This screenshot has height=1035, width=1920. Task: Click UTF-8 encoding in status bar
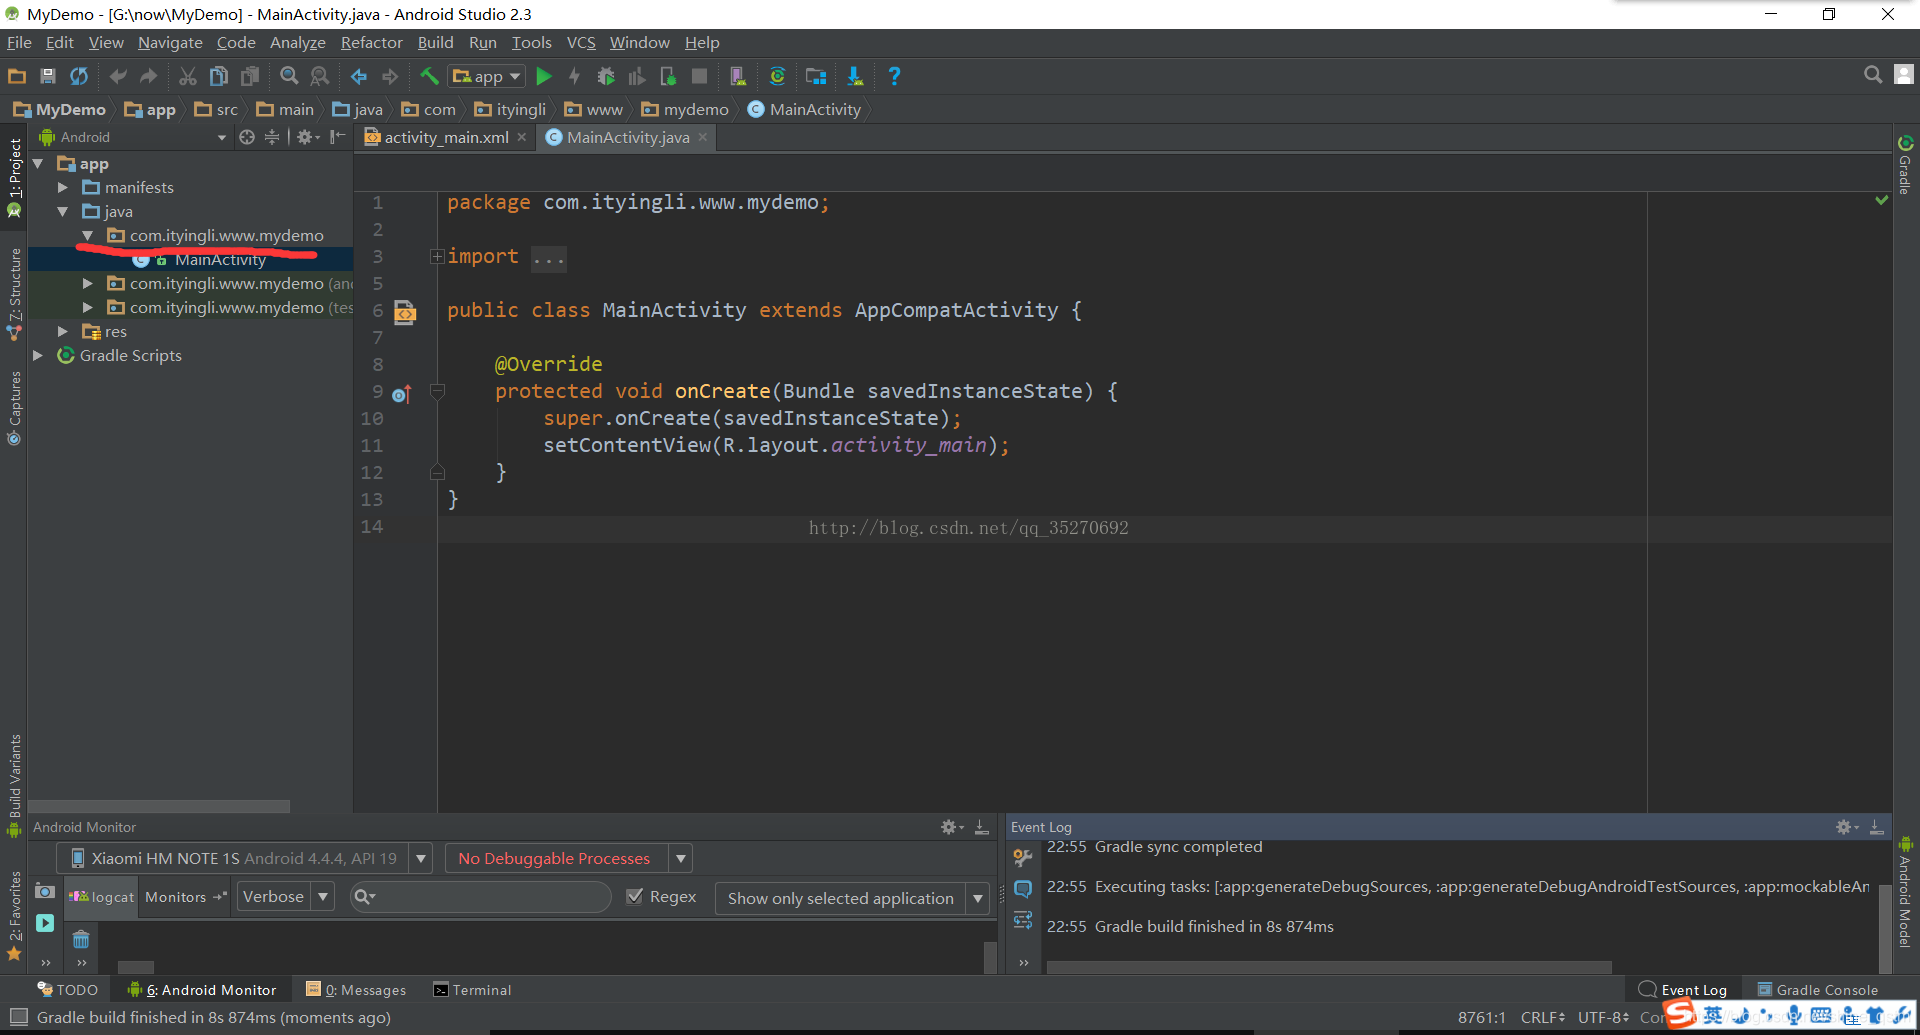point(1603,1017)
